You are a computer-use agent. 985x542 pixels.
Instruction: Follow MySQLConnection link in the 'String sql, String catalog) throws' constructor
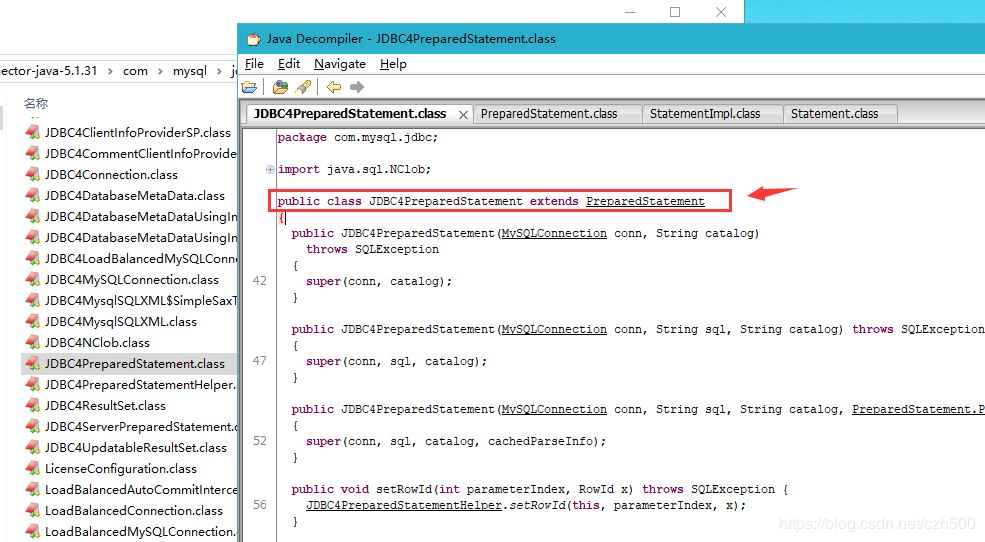click(x=554, y=329)
